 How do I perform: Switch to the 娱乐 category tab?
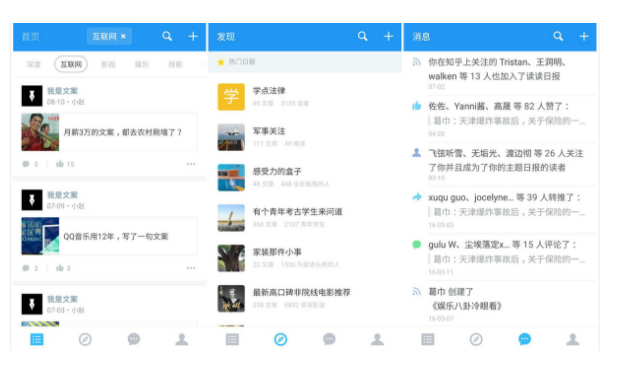142,64
